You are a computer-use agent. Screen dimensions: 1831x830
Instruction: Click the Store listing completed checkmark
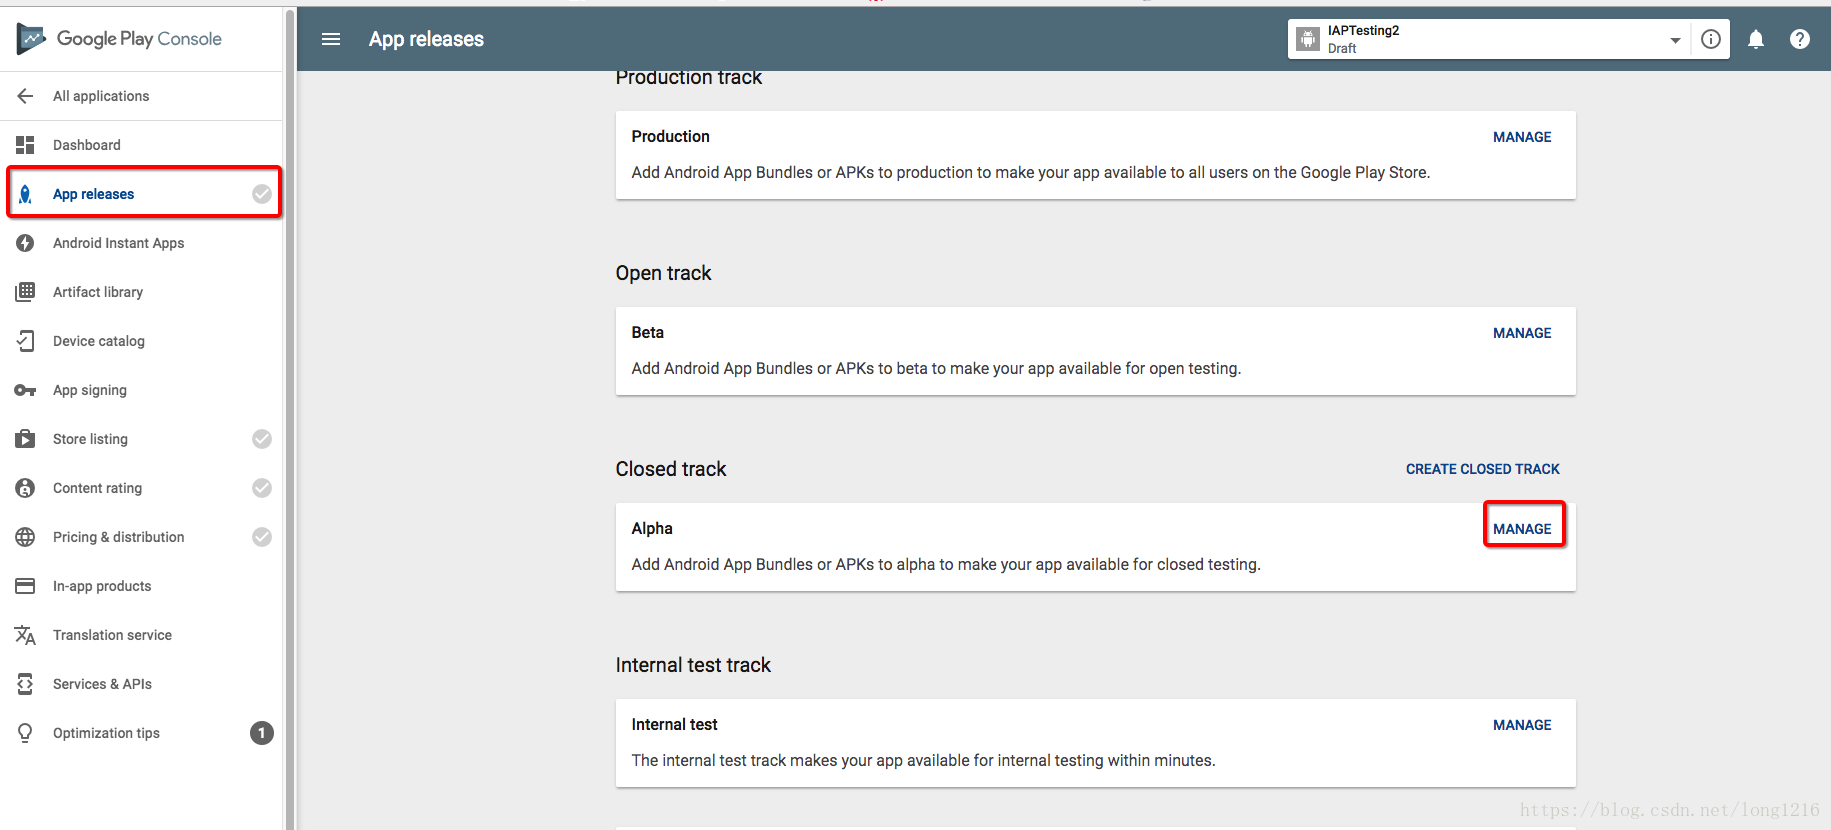point(262,439)
